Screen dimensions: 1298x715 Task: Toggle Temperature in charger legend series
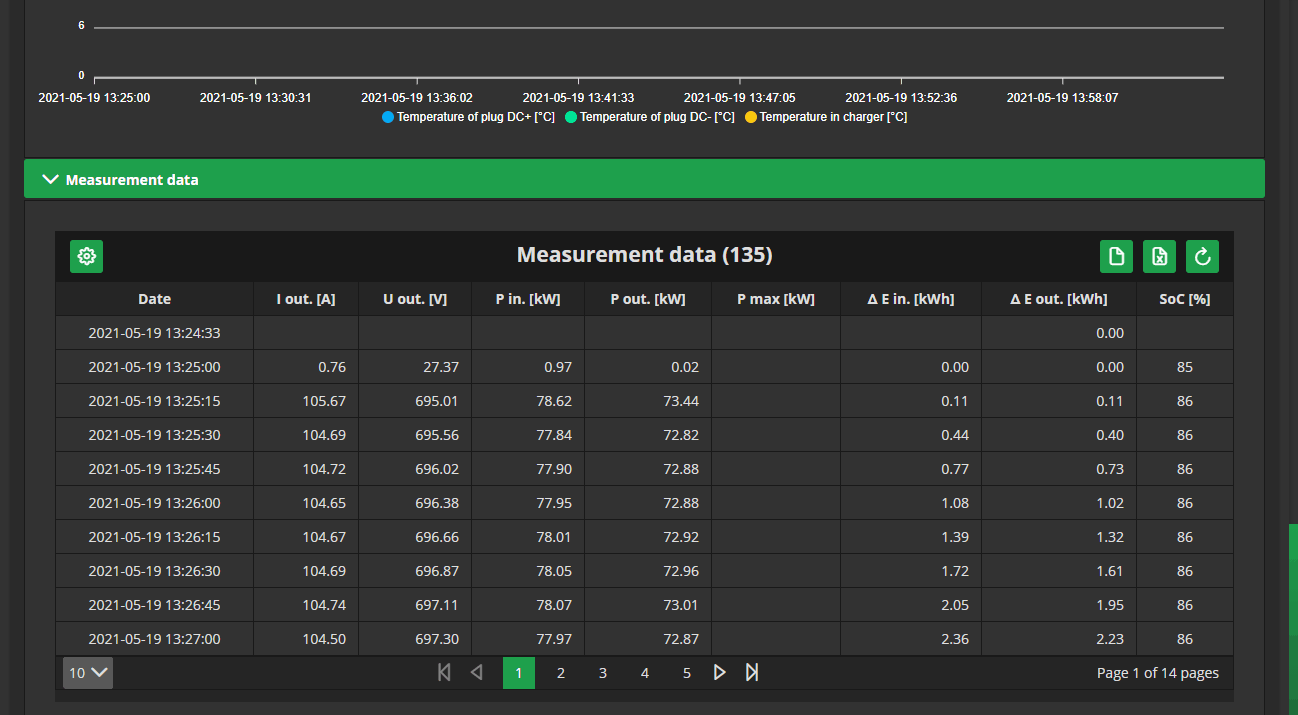(x=826, y=117)
